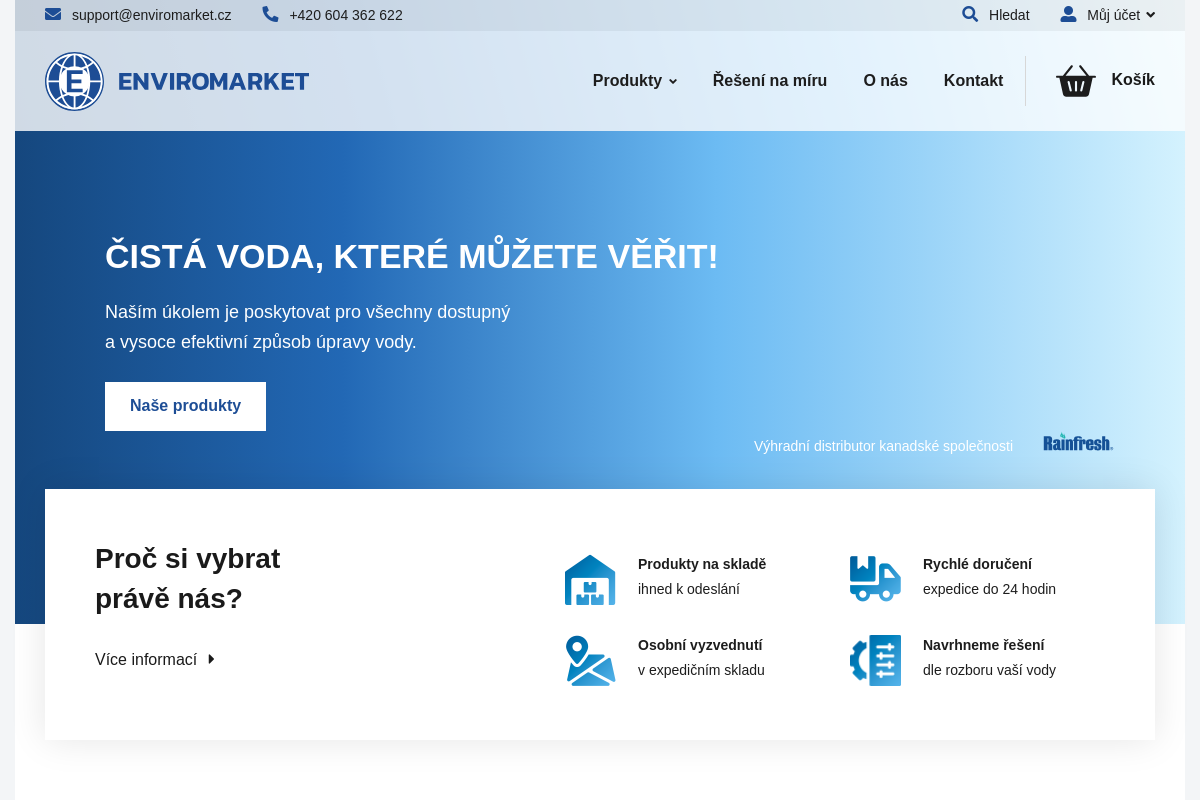Image resolution: width=1200 pixels, height=800 pixels.
Task: Follow the Více informací link
Action: point(145,659)
